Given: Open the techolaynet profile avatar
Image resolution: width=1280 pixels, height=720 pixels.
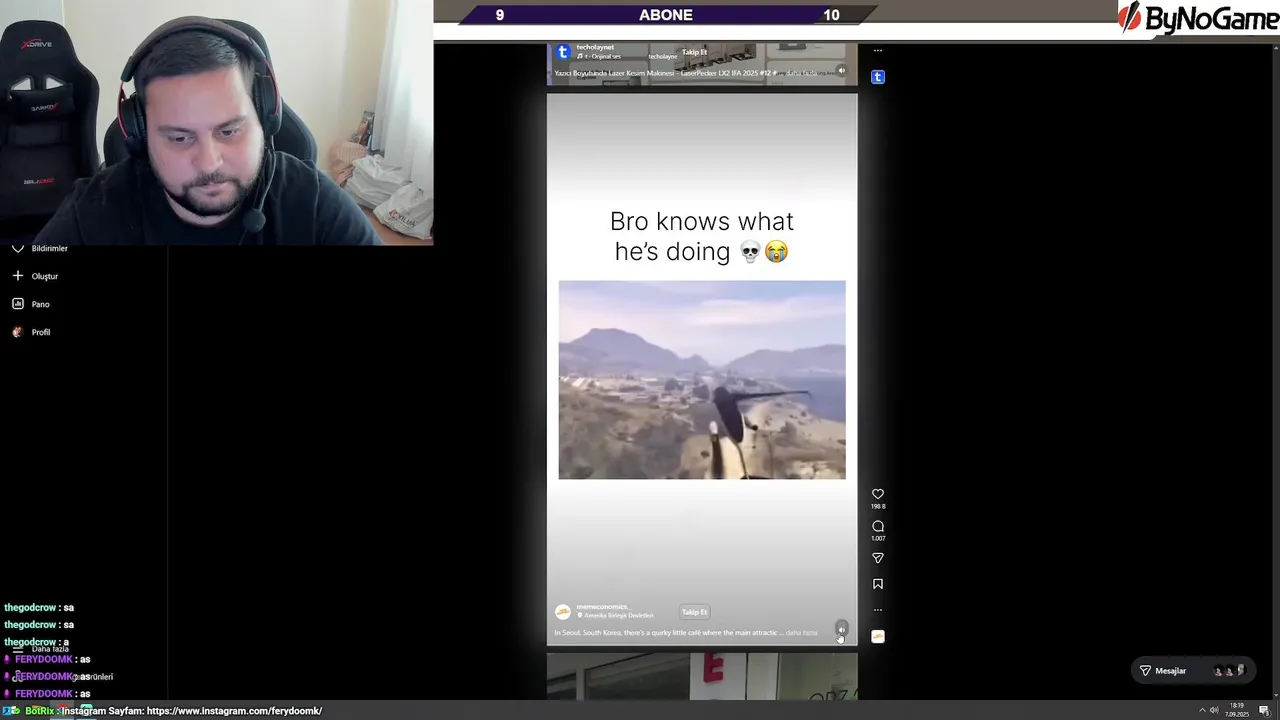Looking at the screenshot, I should (x=563, y=52).
